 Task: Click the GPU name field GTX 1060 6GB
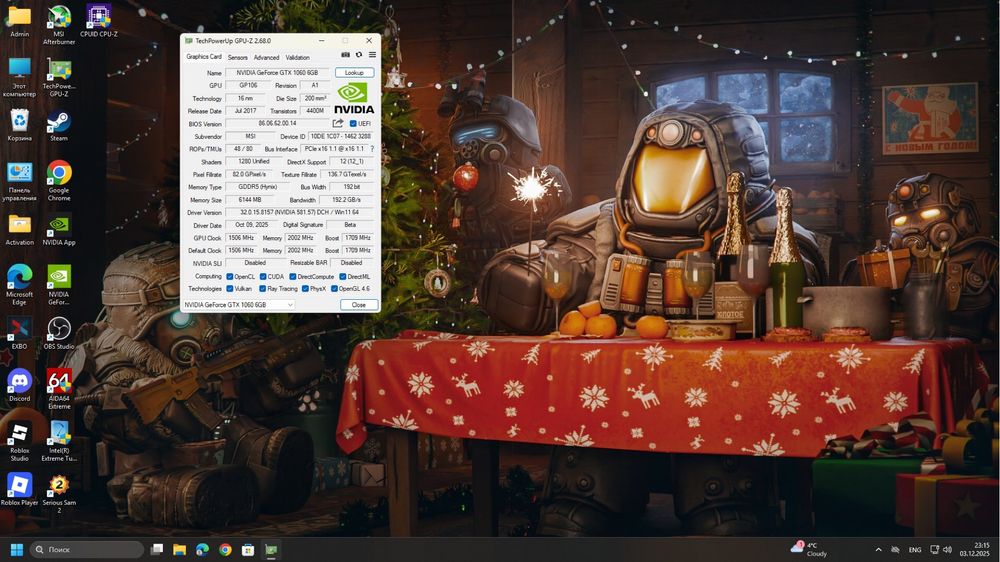(x=277, y=73)
